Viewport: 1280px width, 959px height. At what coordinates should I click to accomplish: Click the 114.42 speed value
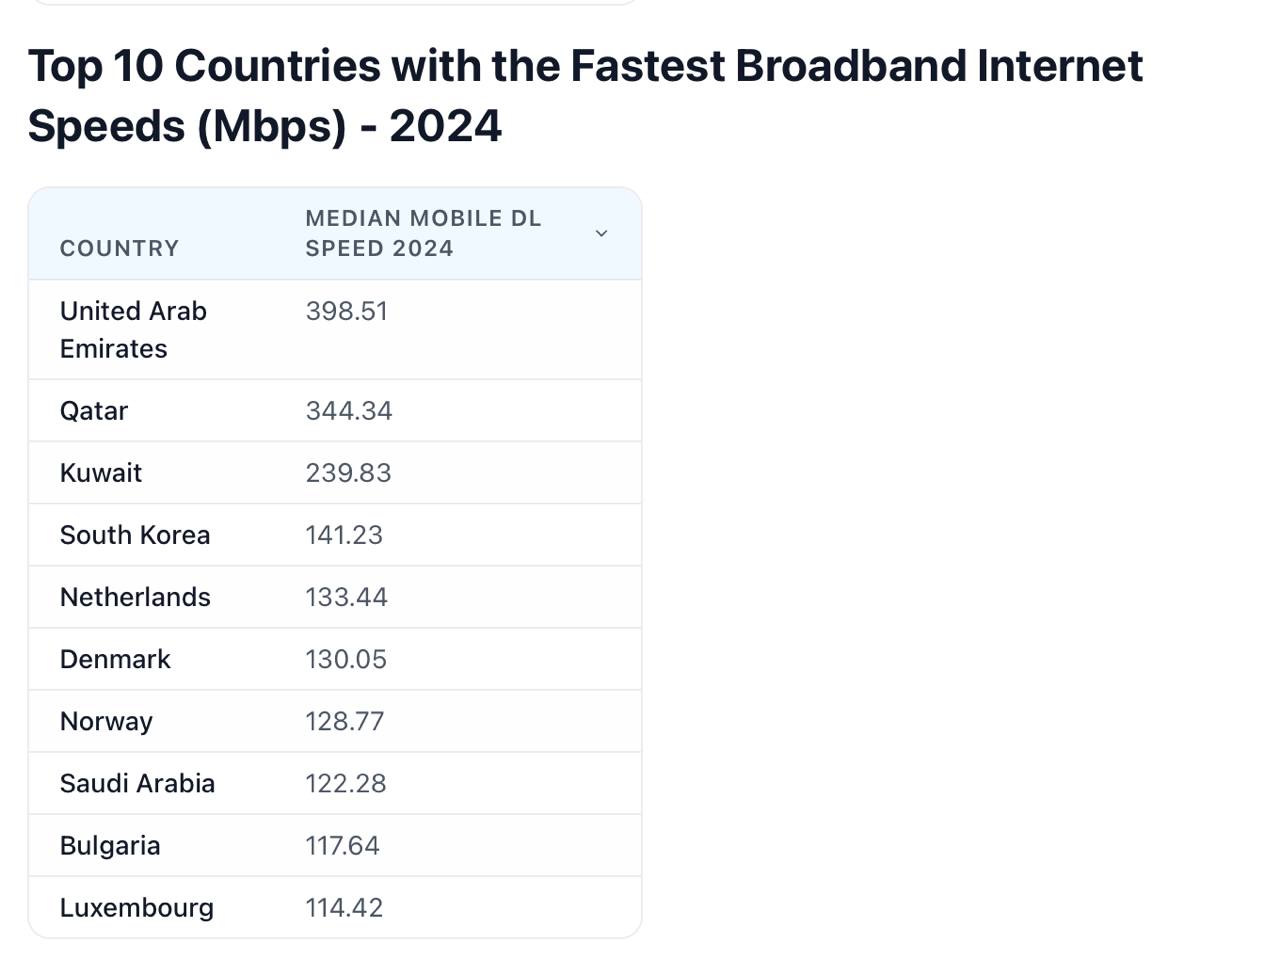coord(344,907)
